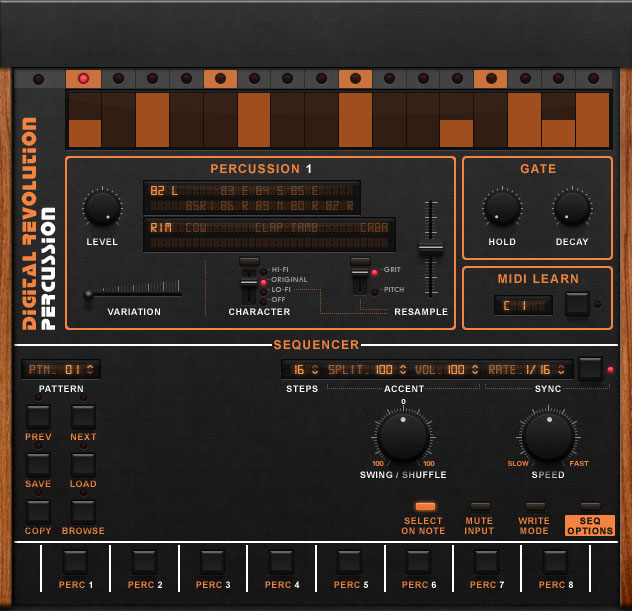Click the PREV pattern button

tap(38, 417)
